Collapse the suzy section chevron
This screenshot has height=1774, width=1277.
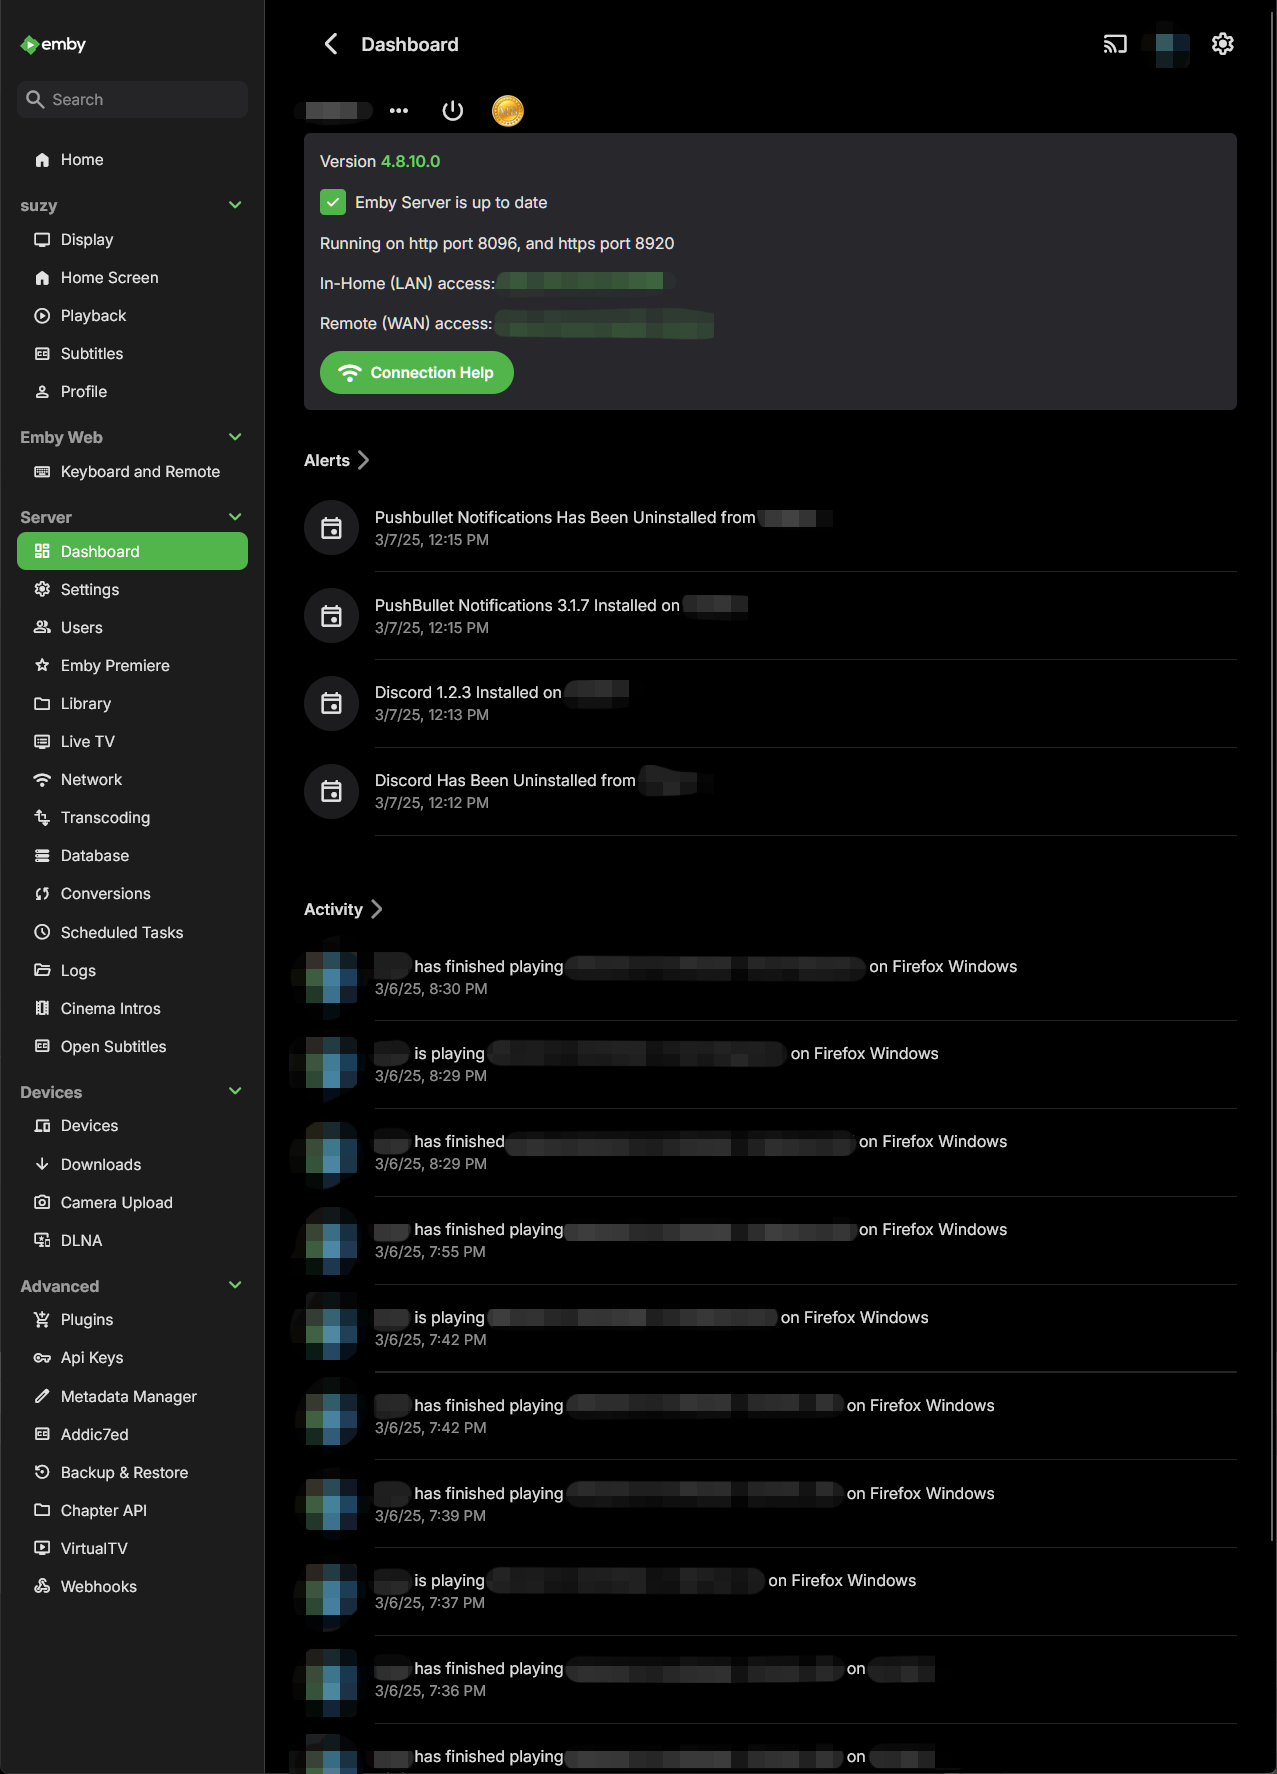pos(235,205)
